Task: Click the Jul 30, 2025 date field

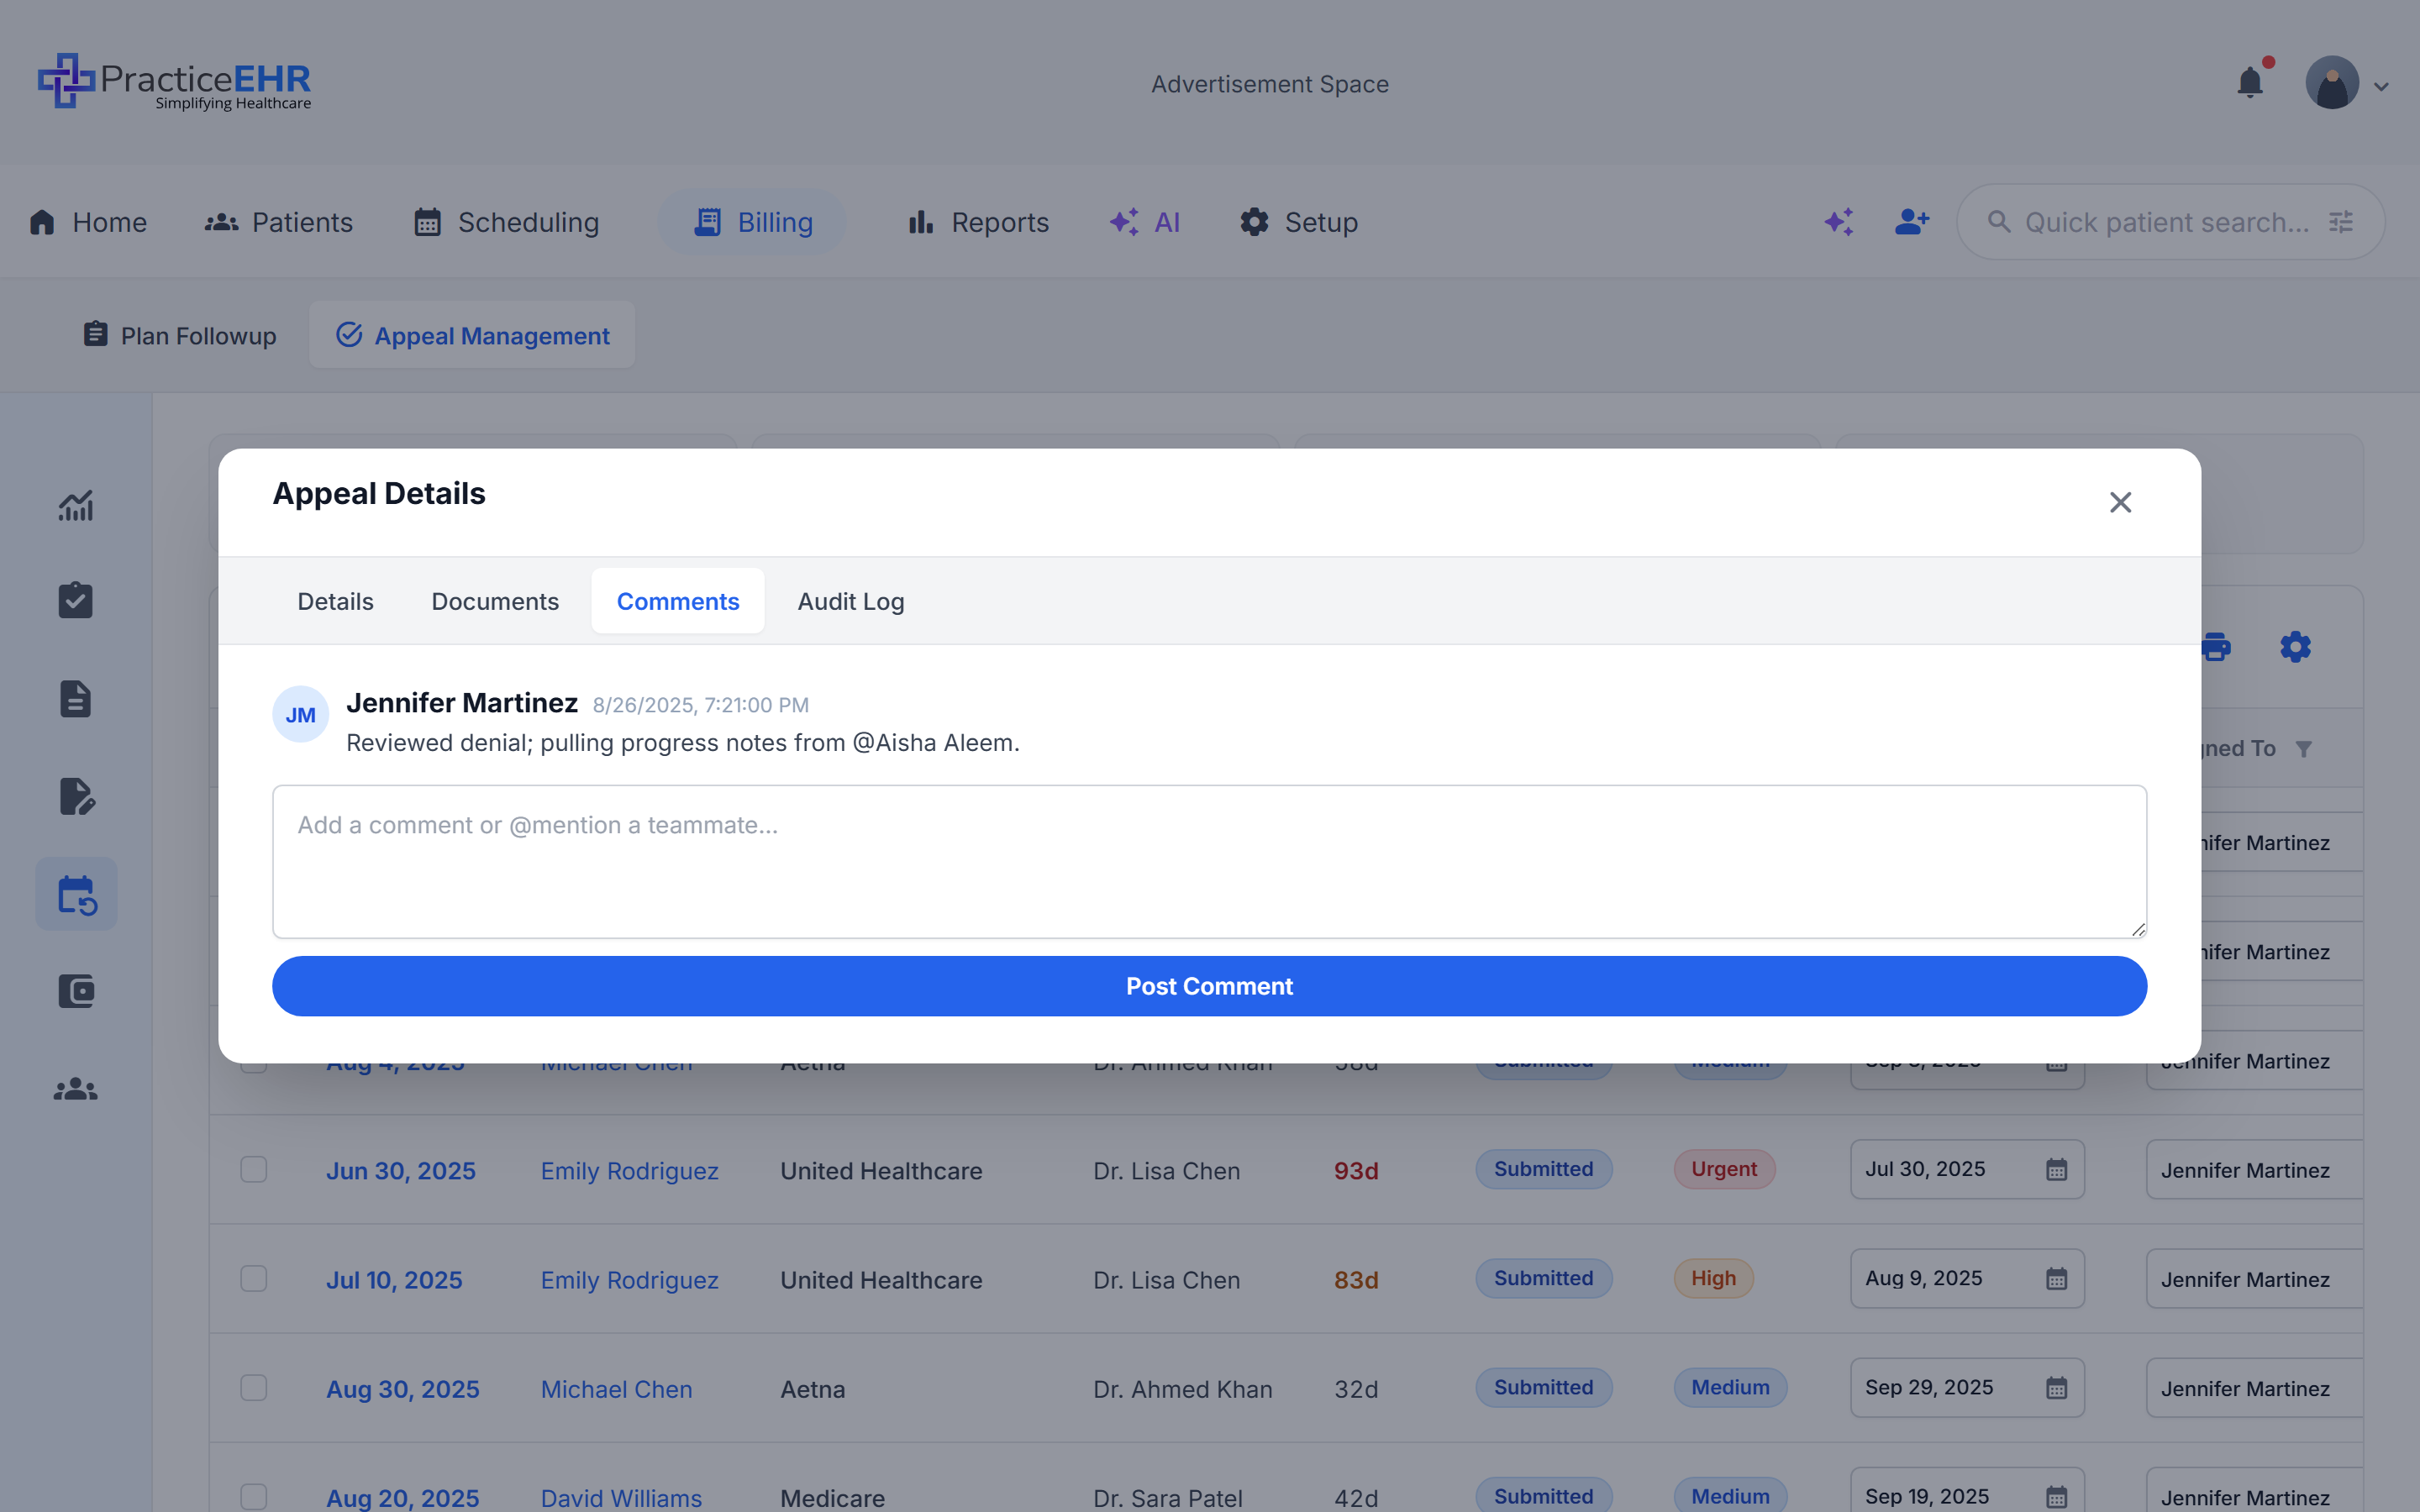Action: click(1967, 1169)
